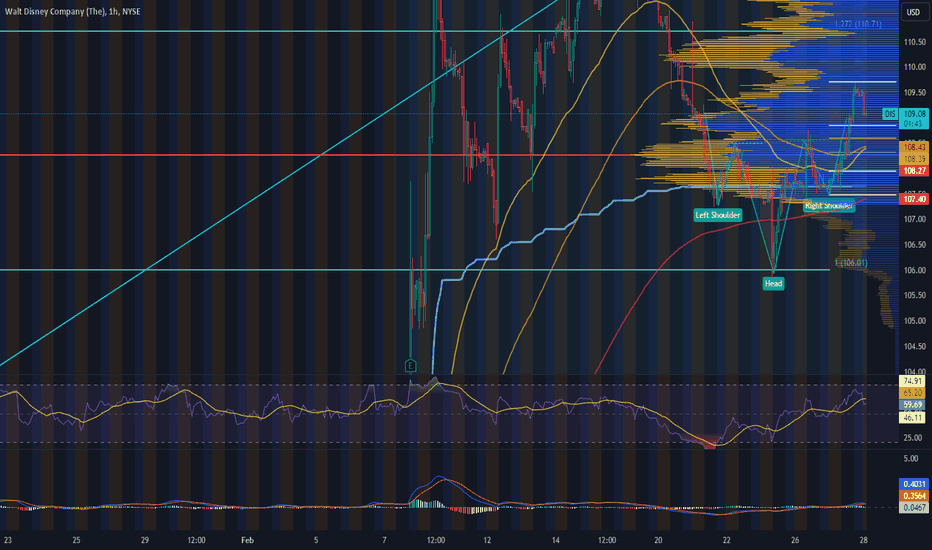
Task: Click the 25.00 RSI axis tick
Action: pyautogui.click(x=913, y=438)
